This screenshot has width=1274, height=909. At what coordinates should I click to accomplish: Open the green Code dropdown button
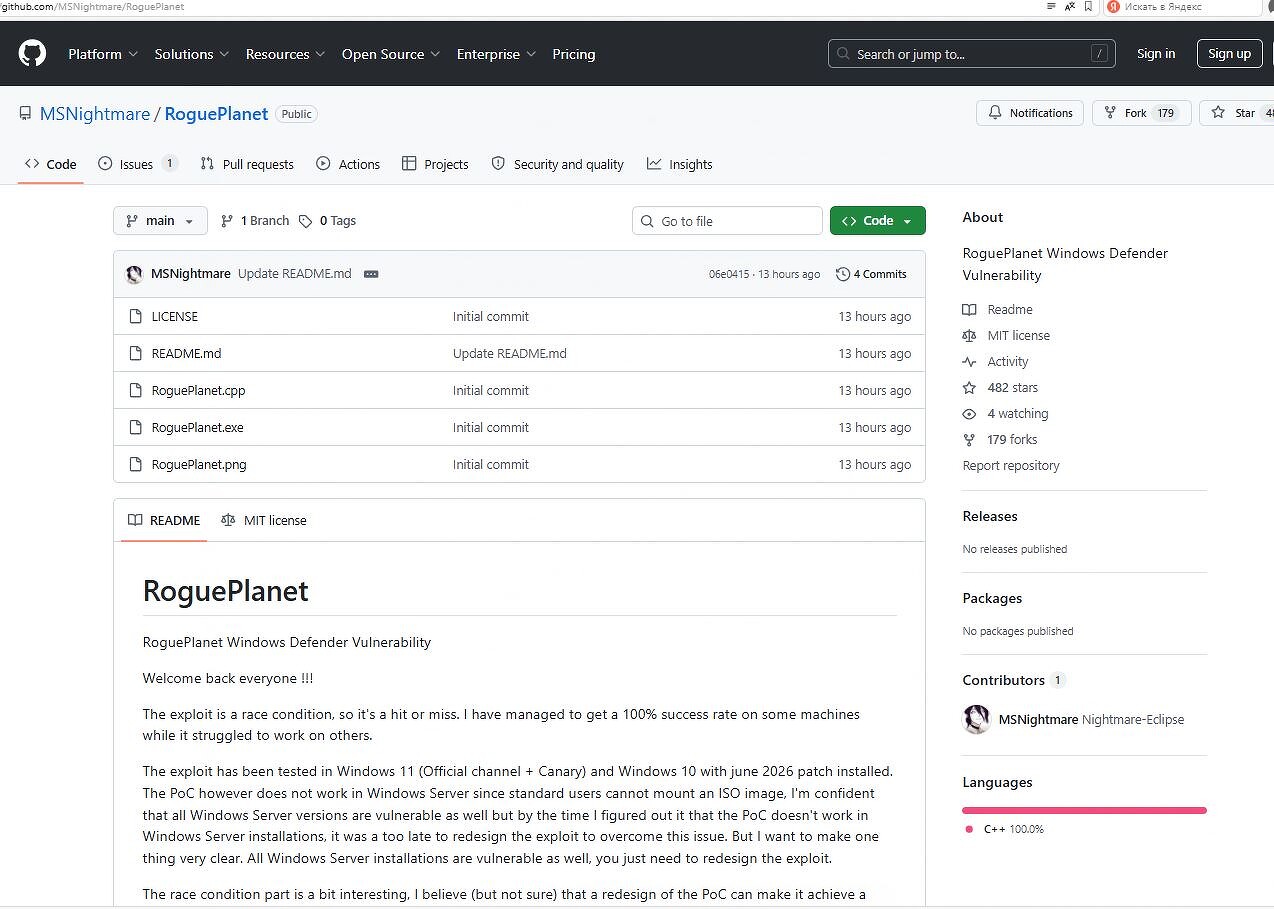(x=878, y=221)
